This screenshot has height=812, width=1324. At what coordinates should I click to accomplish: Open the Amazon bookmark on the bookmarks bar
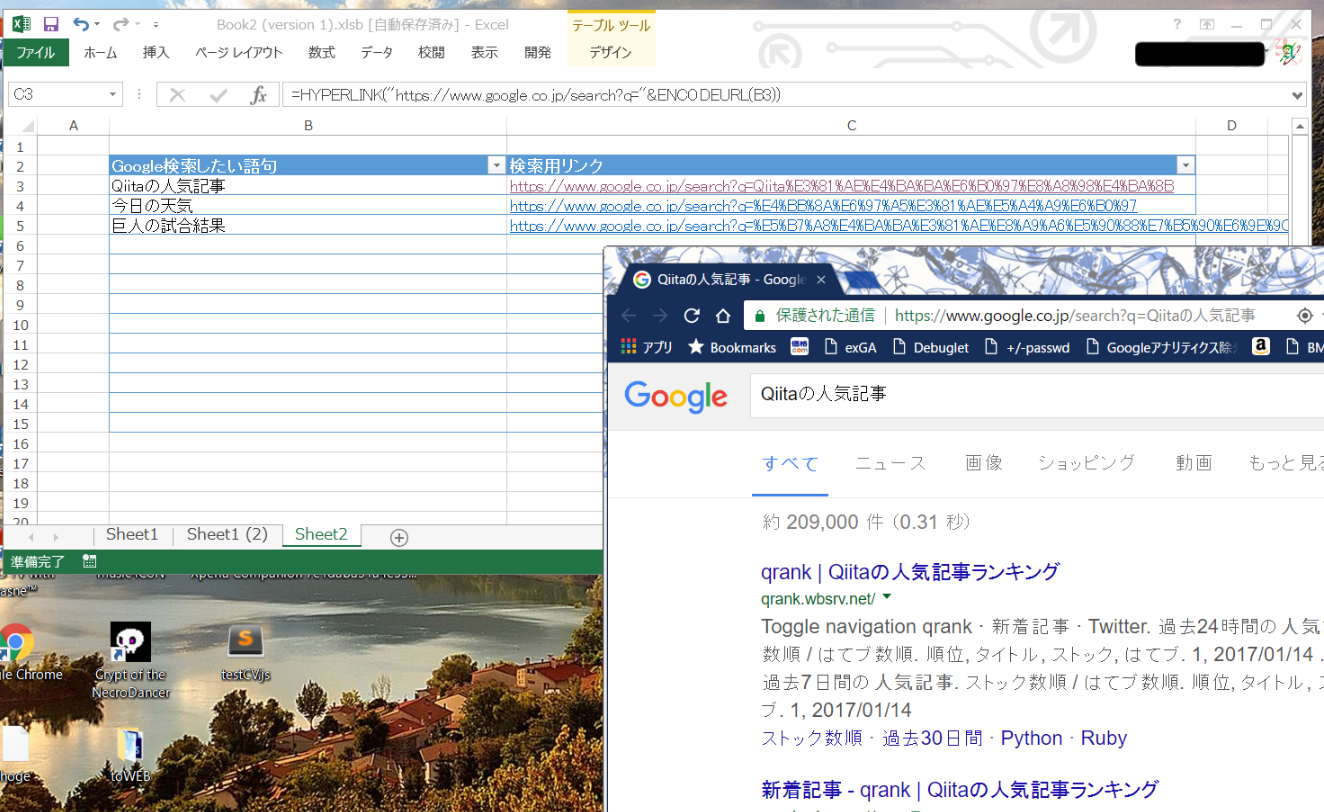(1259, 347)
